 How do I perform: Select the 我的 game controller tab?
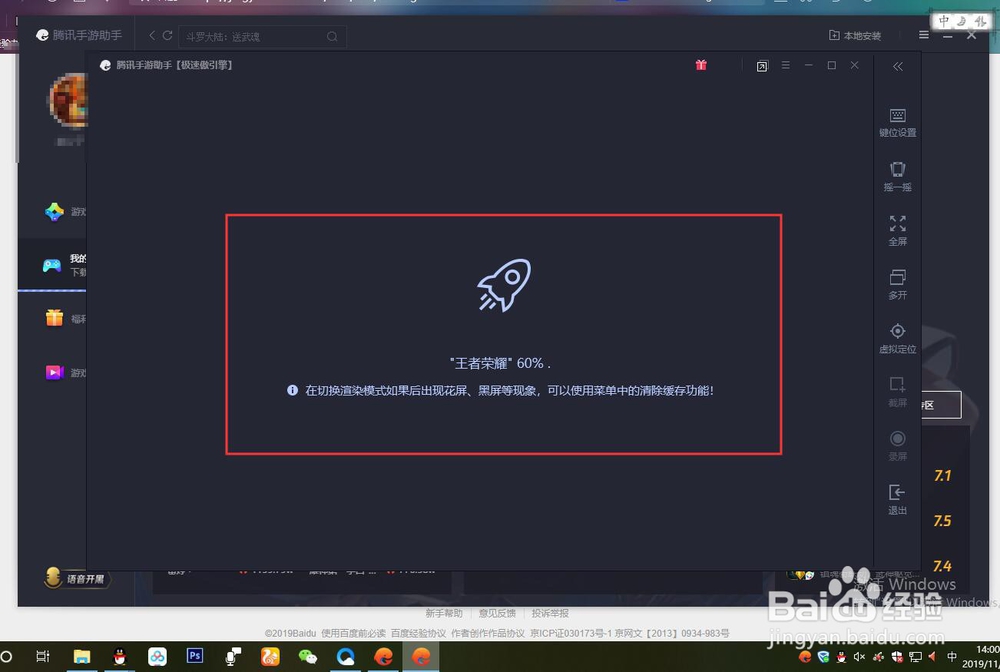[52, 265]
